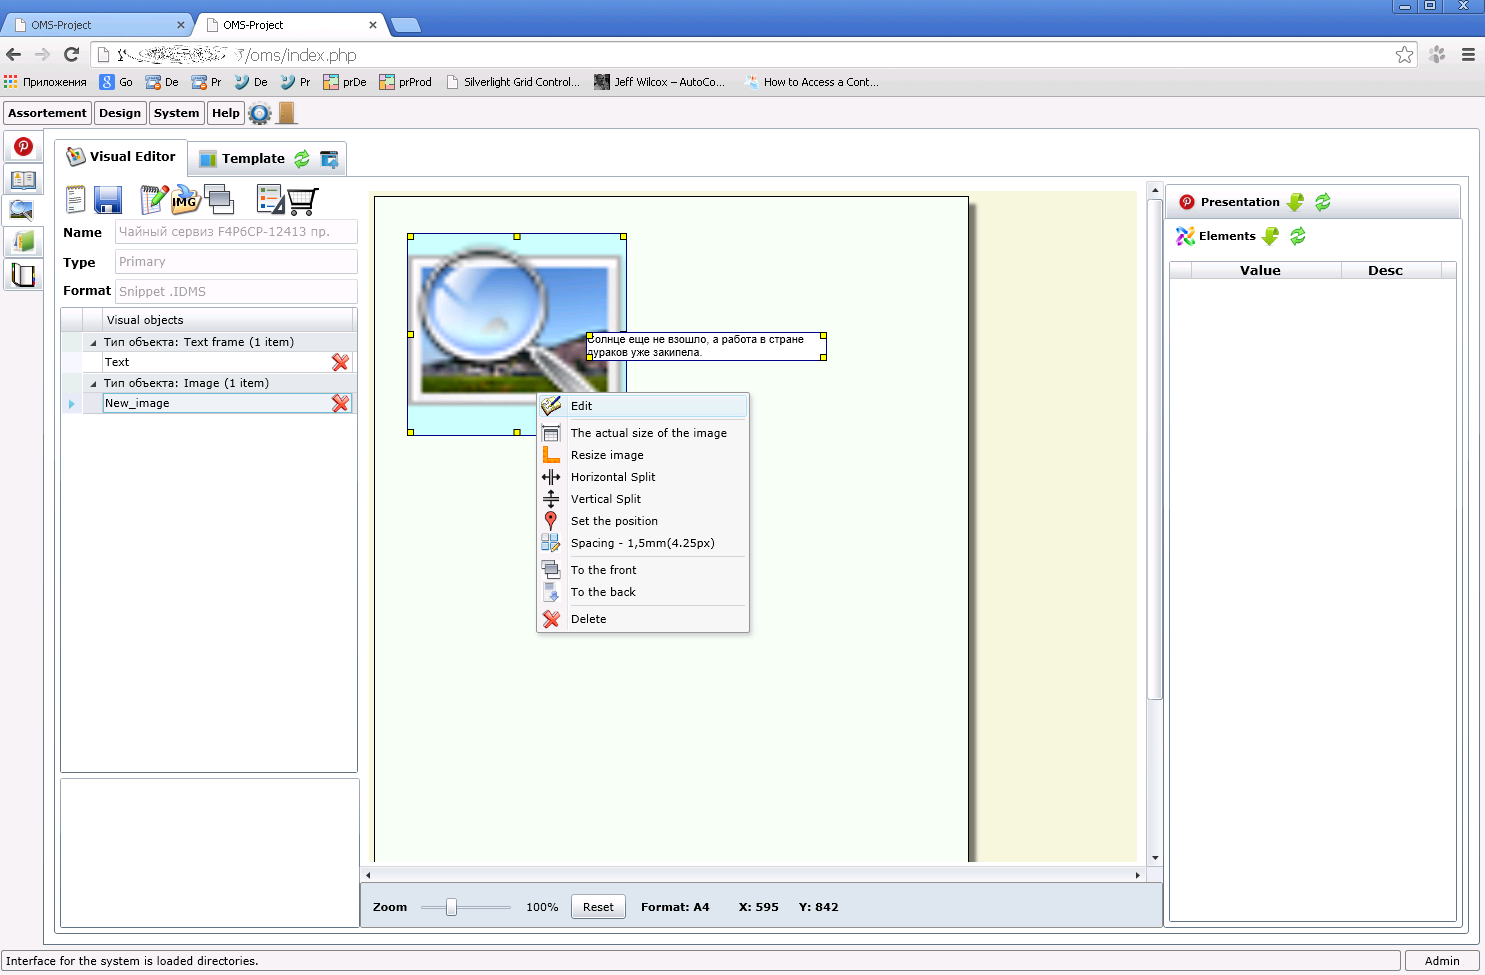Click the notepad with pencil icon
The height and width of the screenshot is (975, 1485).
tap(153, 200)
